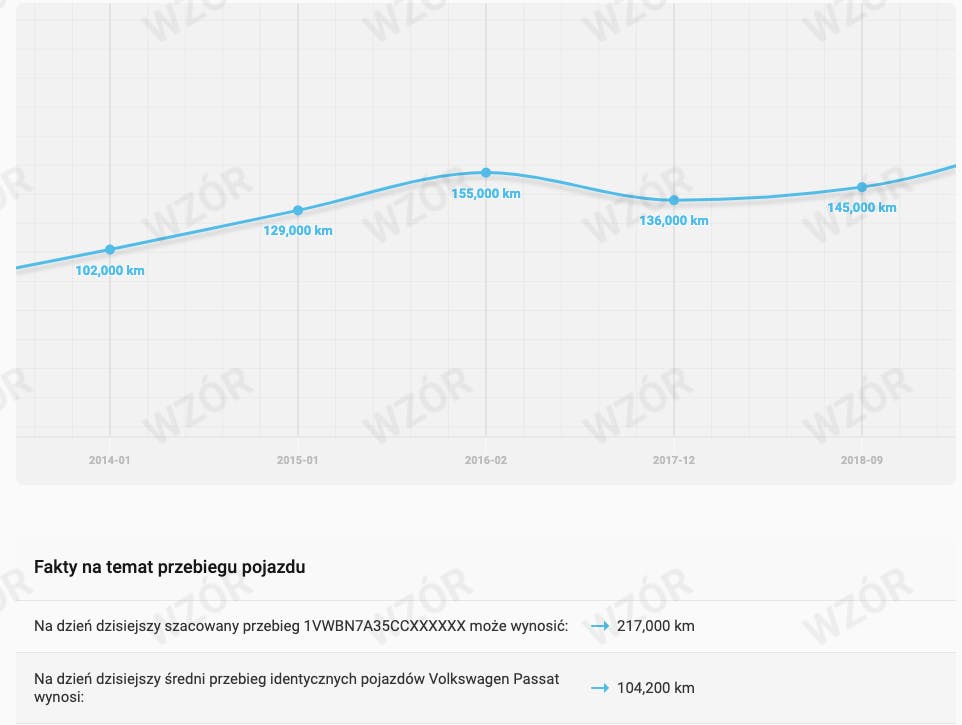Click the 'Fakty na temat przebiegu pojazdu' heading
Screen dimensions: 962x725
170,567
